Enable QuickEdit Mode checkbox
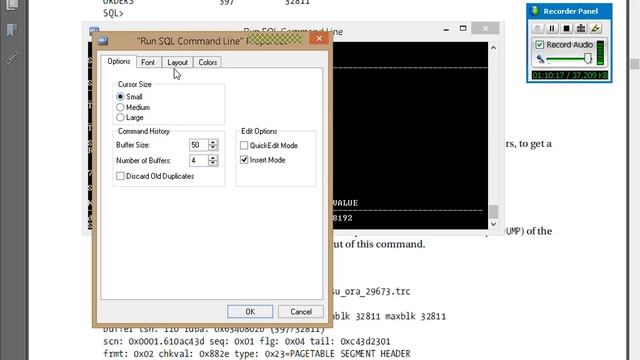 click(244, 145)
